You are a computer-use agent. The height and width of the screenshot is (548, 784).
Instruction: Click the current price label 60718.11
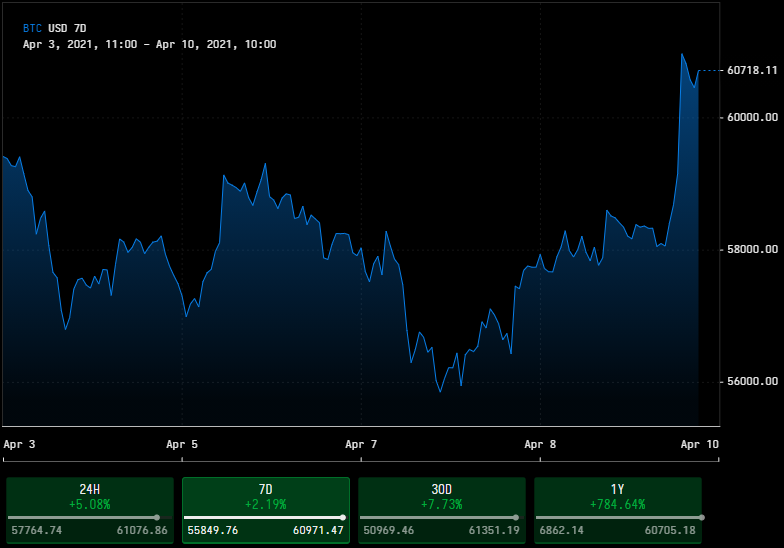point(752,71)
